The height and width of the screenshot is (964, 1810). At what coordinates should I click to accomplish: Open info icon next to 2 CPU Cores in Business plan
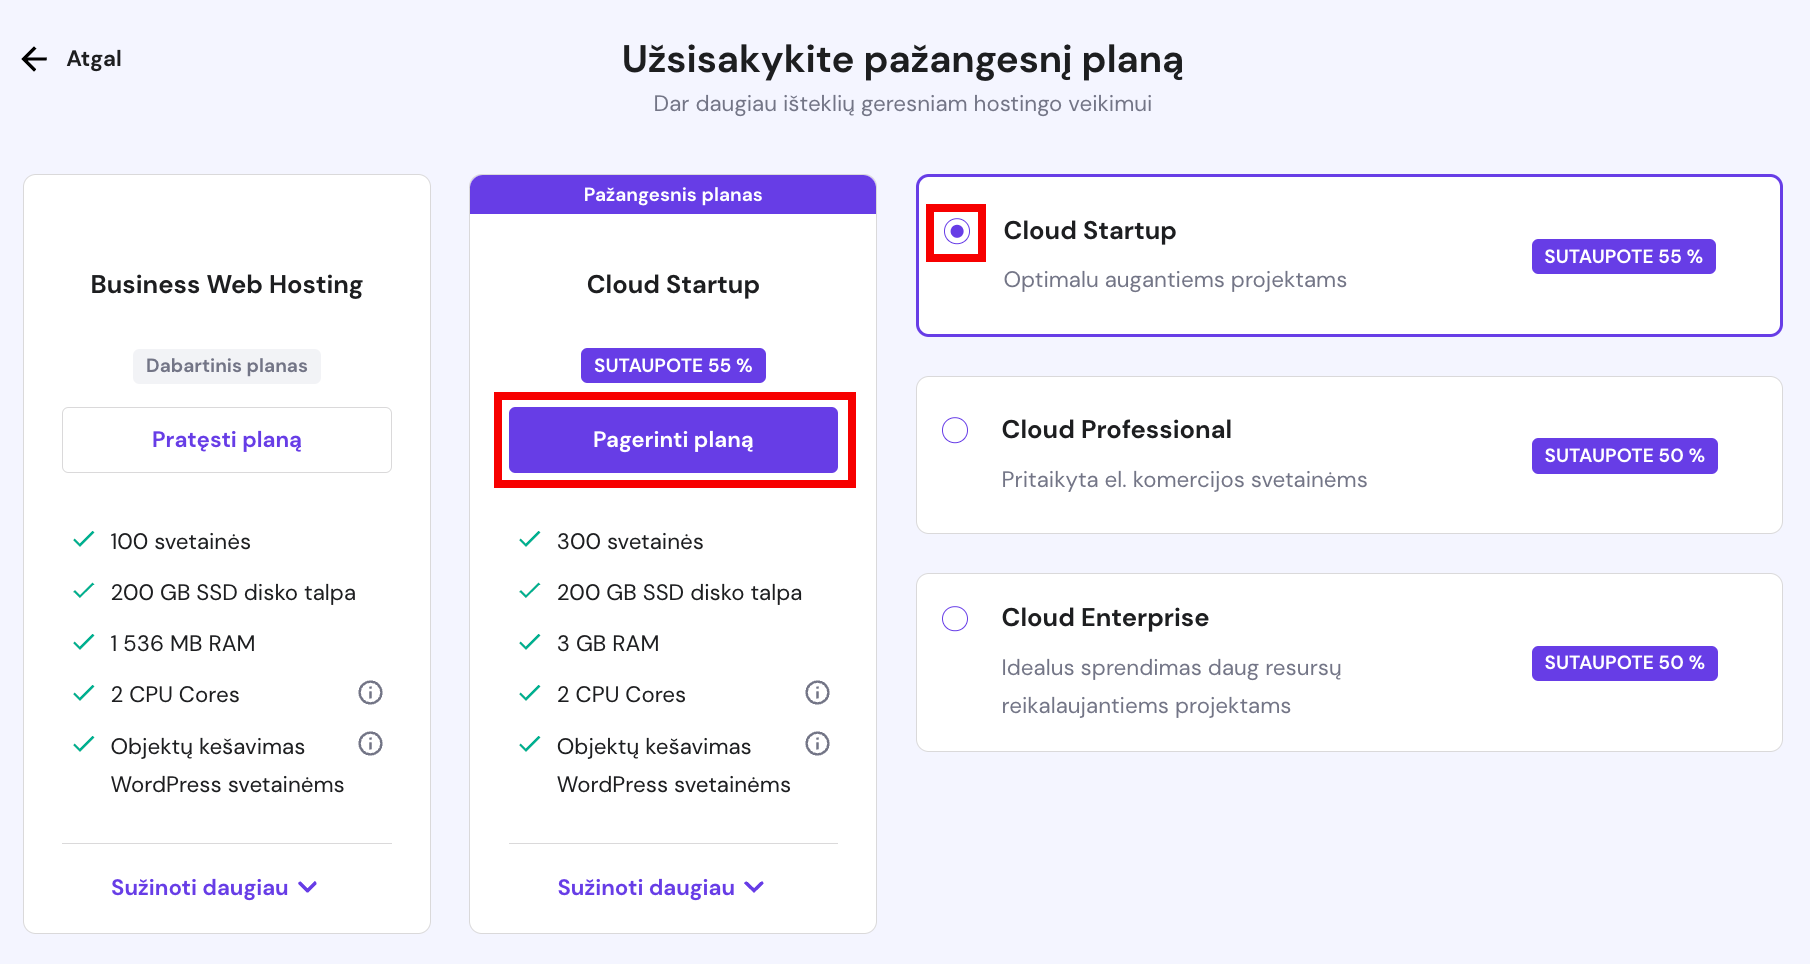pos(371,692)
